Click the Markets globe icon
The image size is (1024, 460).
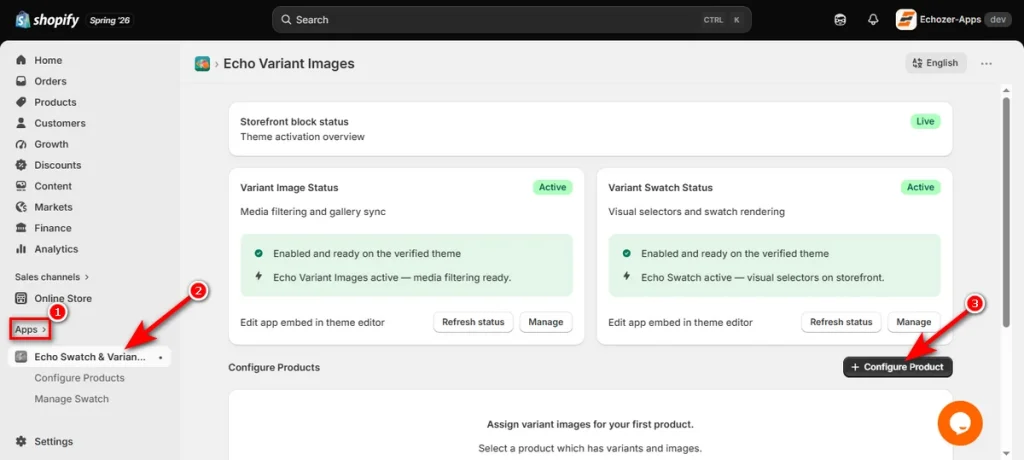tap(21, 206)
